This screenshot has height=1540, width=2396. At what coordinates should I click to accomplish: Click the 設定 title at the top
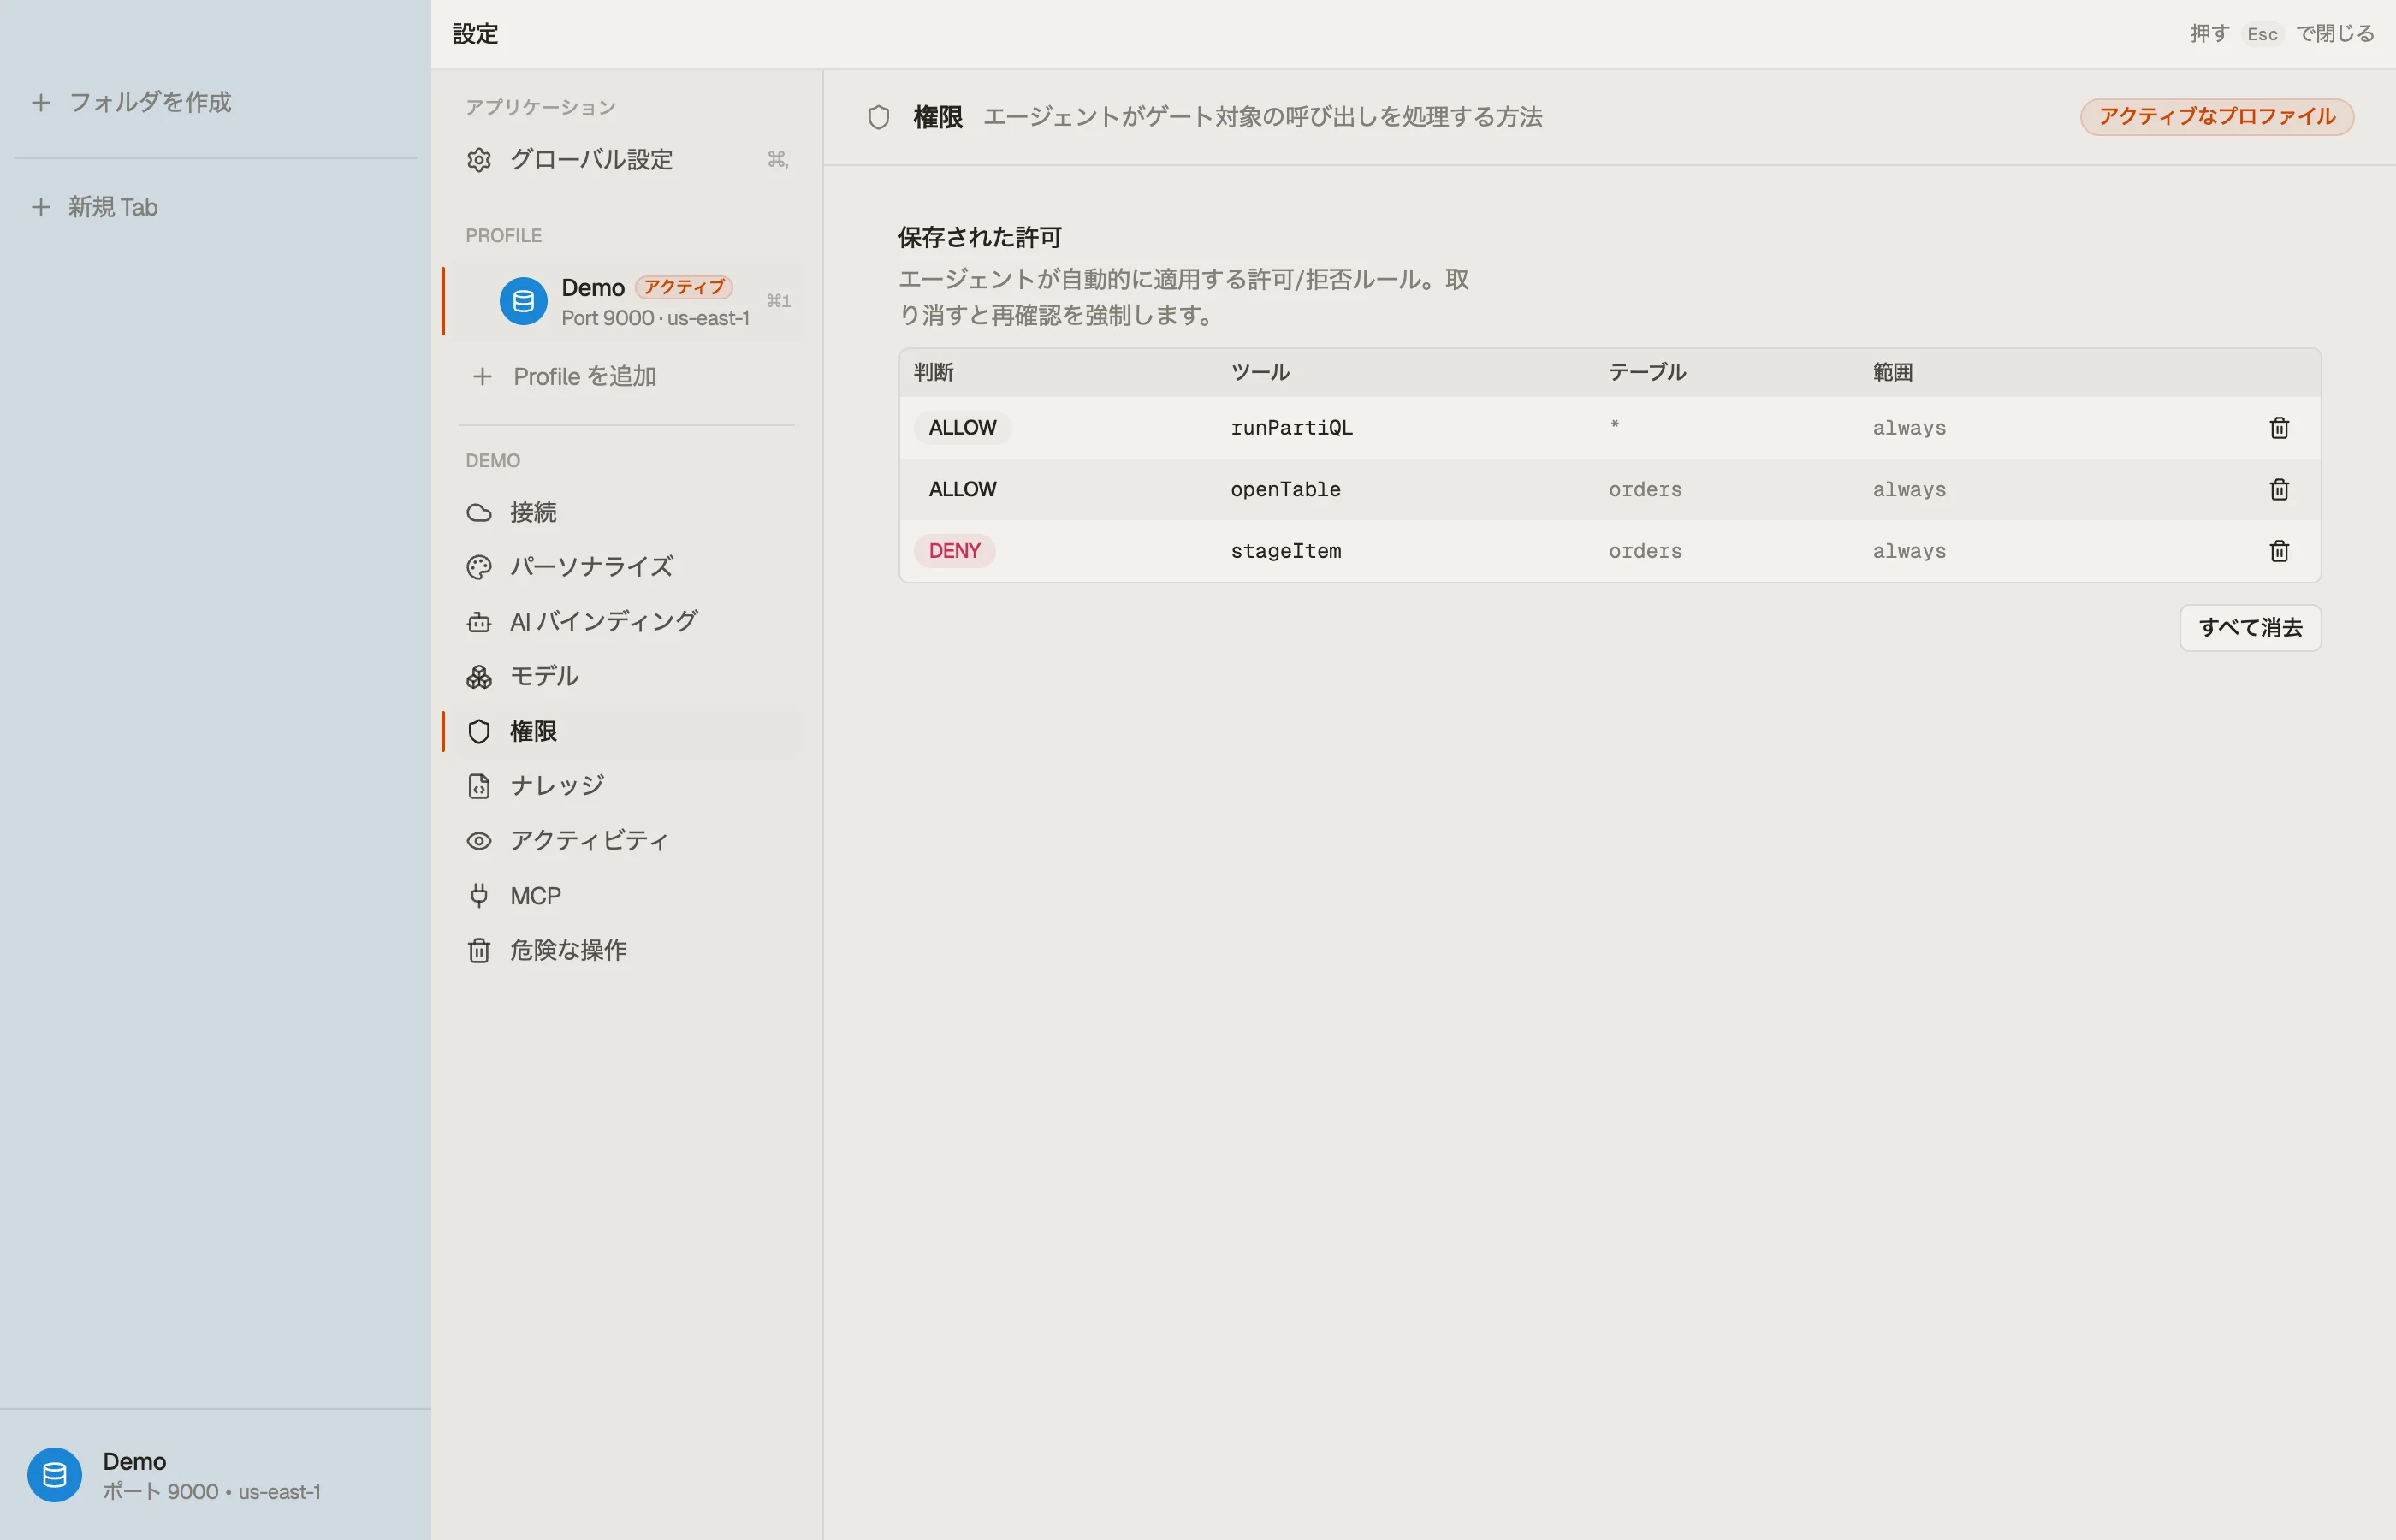[475, 34]
